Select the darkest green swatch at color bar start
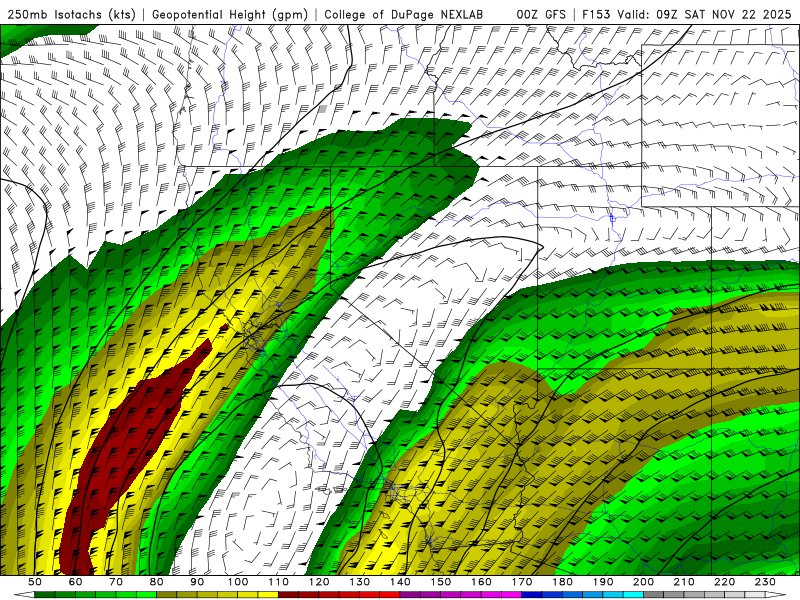 point(45,595)
